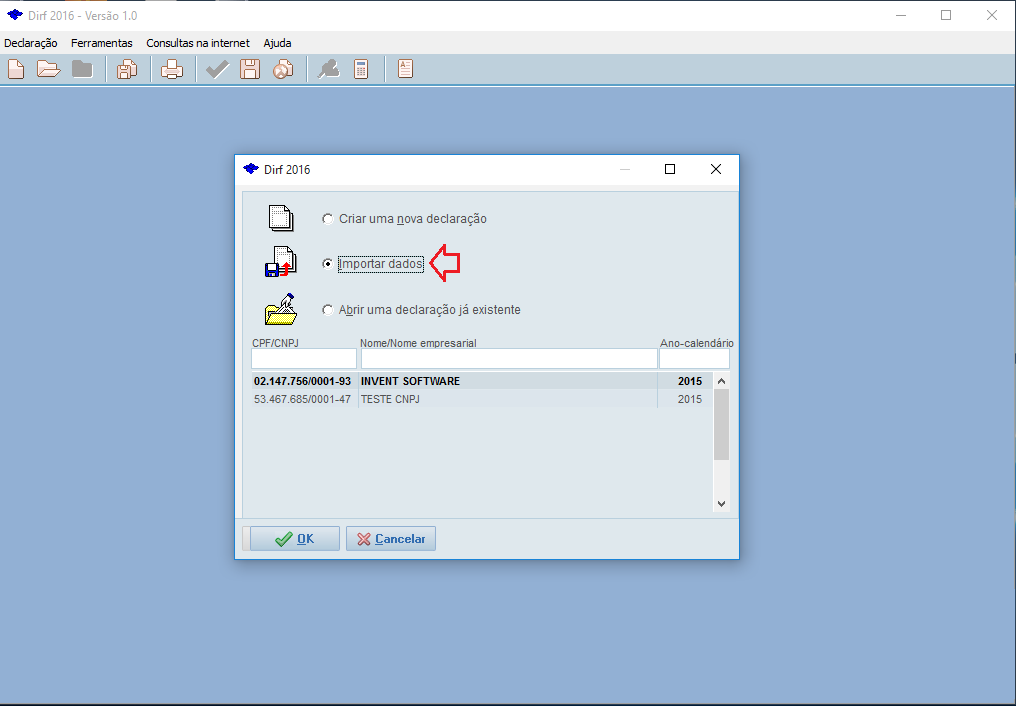Click the greyed wrench tool toolbar icon
Image resolution: width=1016 pixels, height=706 pixels.
click(329, 69)
